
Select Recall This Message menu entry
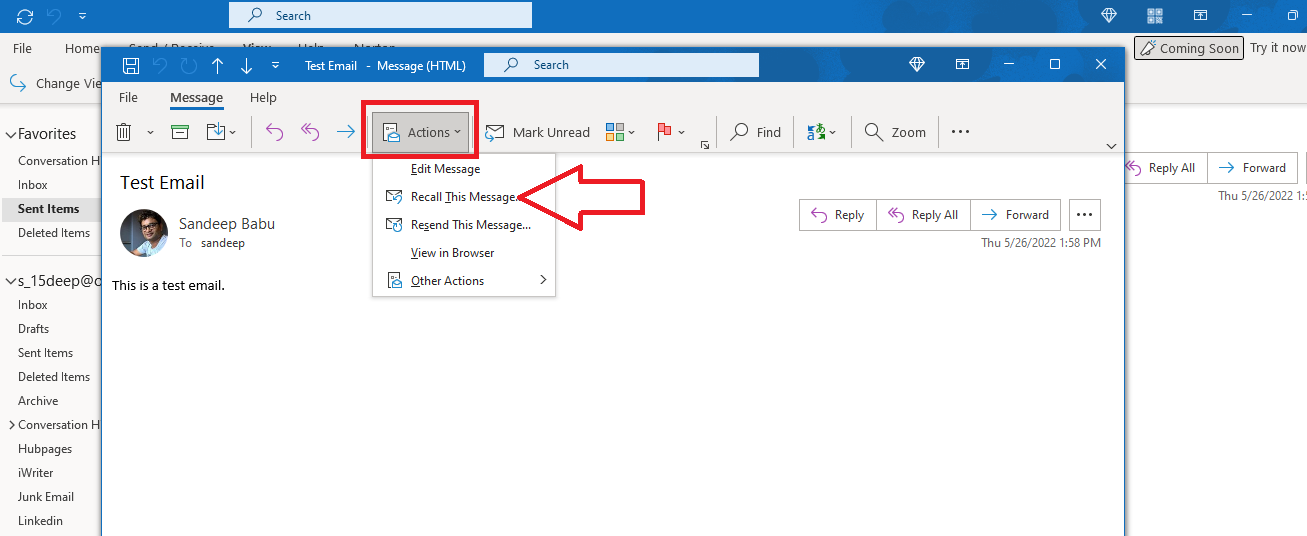464,197
